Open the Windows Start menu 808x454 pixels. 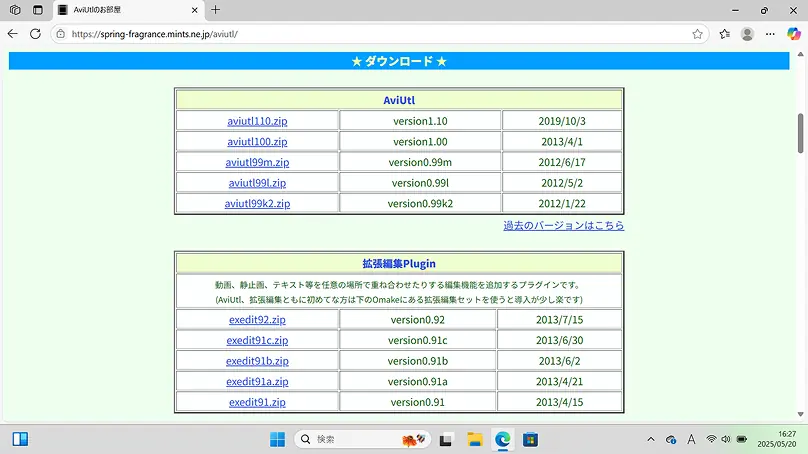coord(277,440)
